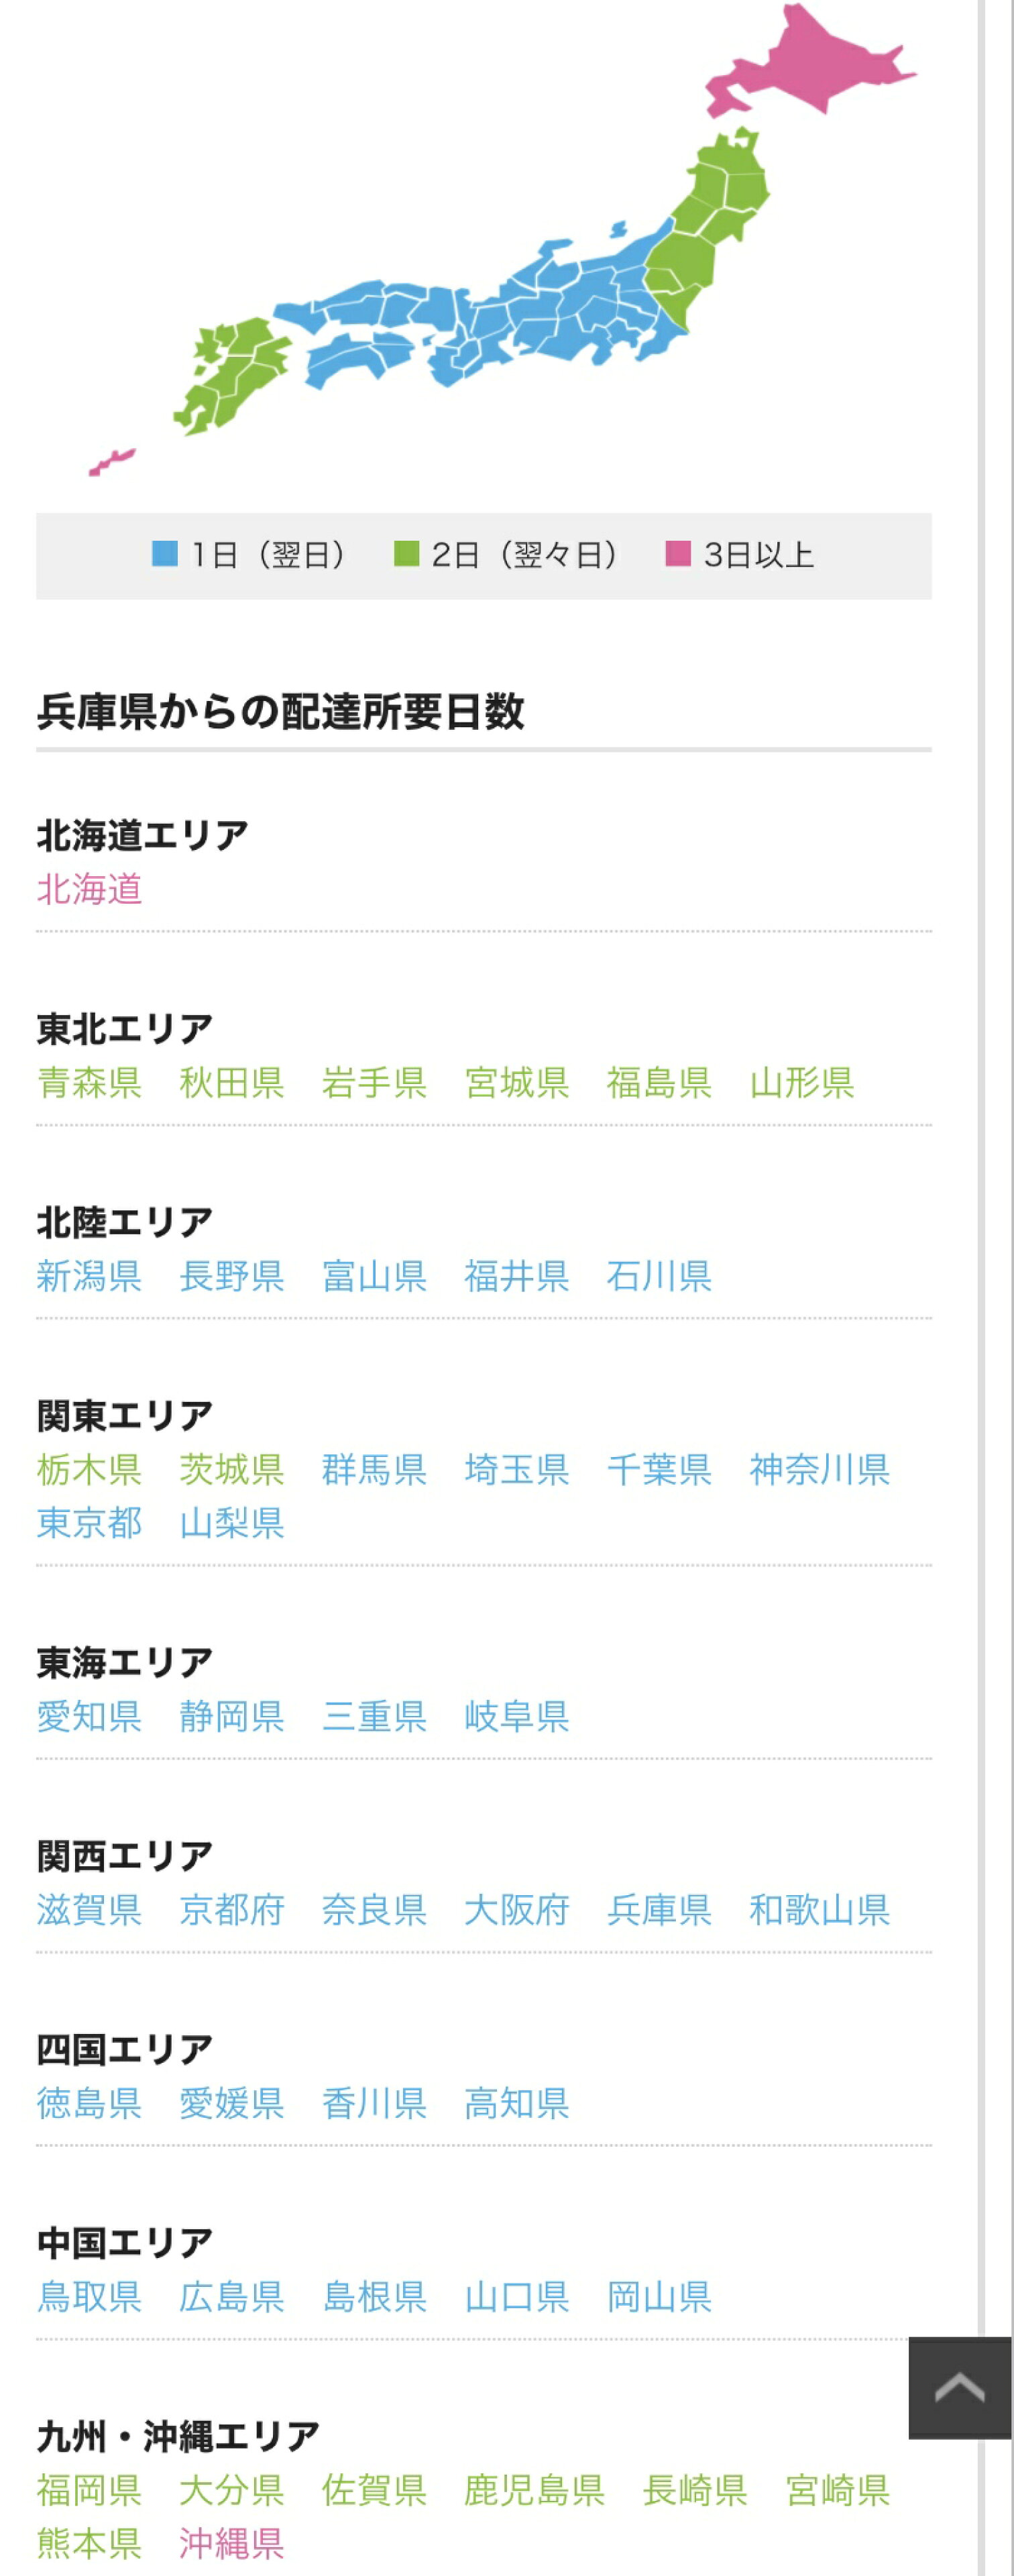1014x2576 pixels.
Task: Click the 香川県 link
Action: pyautogui.click(x=374, y=2103)
